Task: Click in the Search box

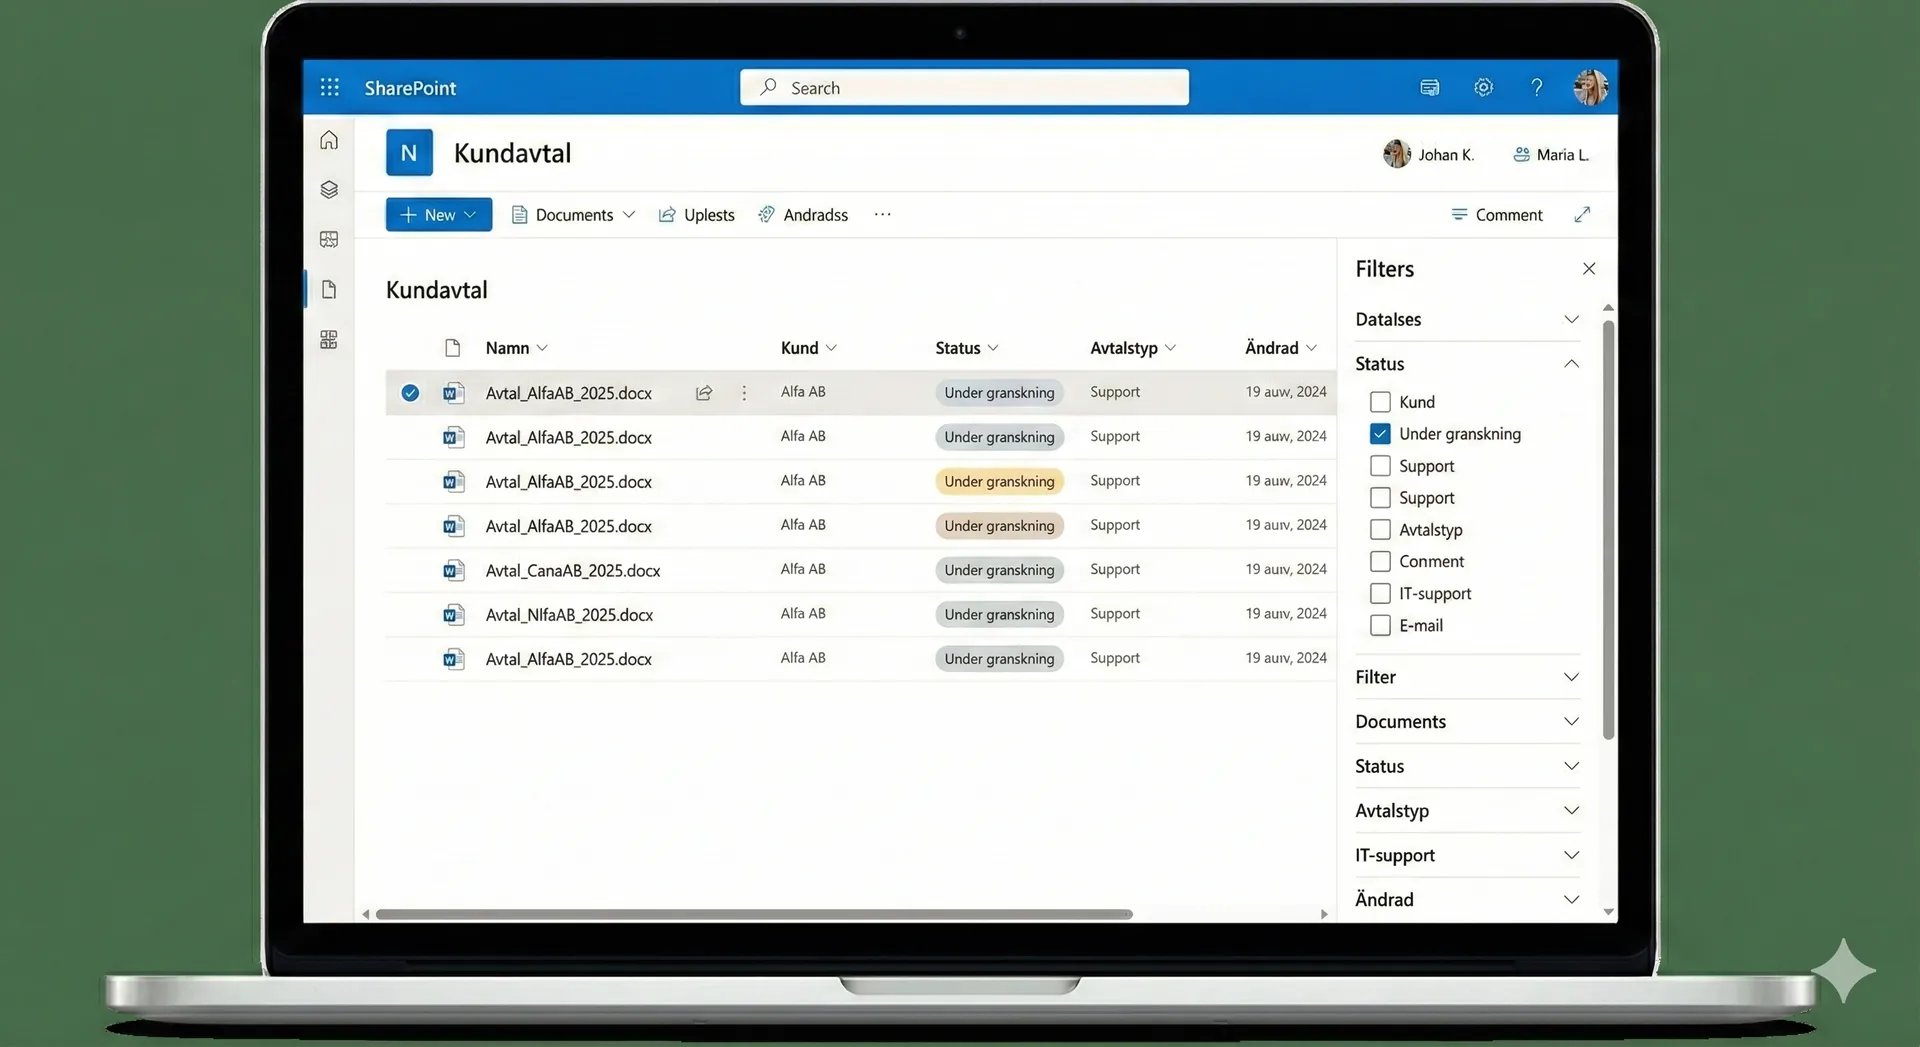Action: 964,88
